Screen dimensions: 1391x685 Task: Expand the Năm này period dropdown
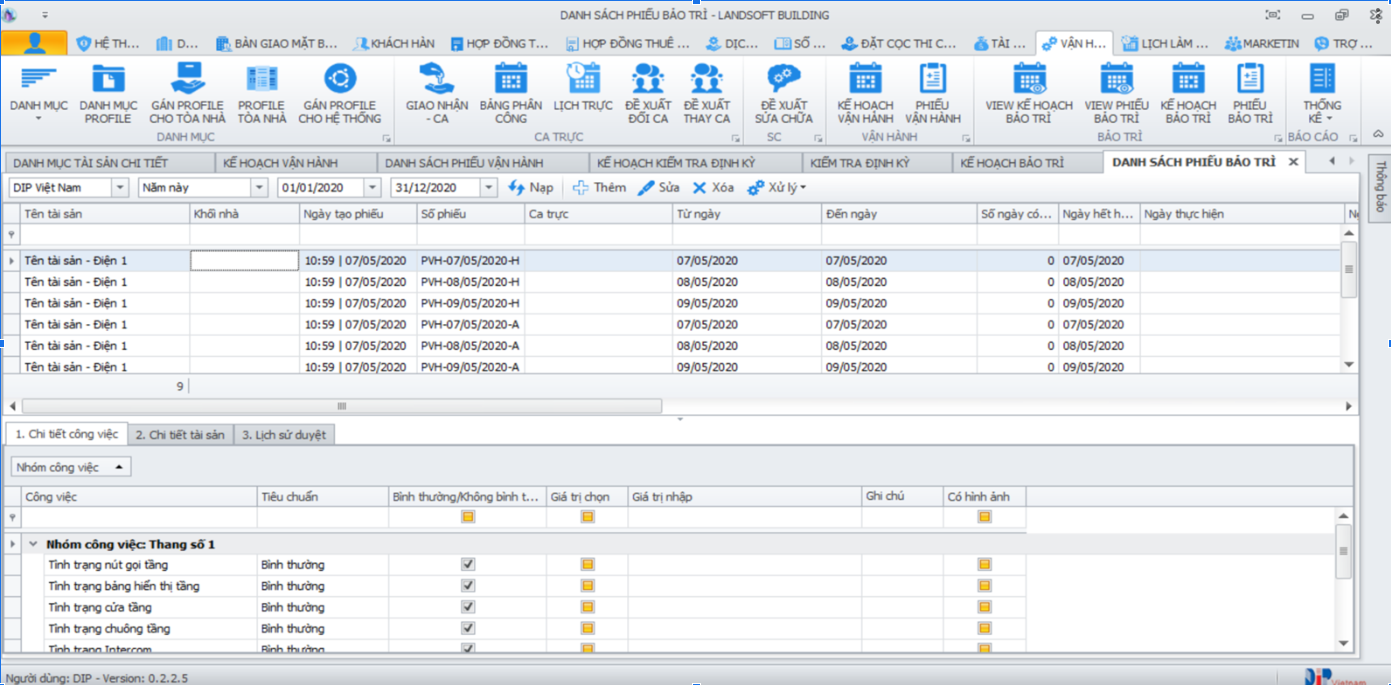[262, 187]
